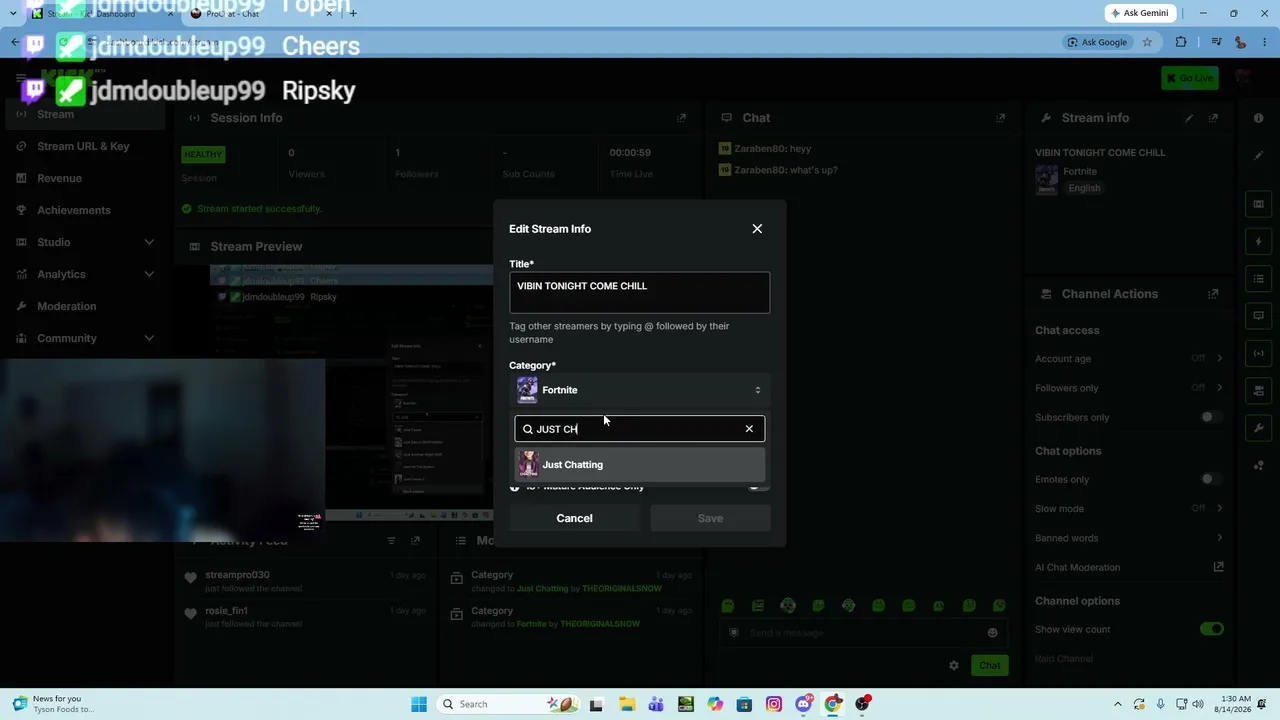Open OBS Studio from the taskbar
The width and height of the screenshot is (1280, 720).
pos(862,704)
